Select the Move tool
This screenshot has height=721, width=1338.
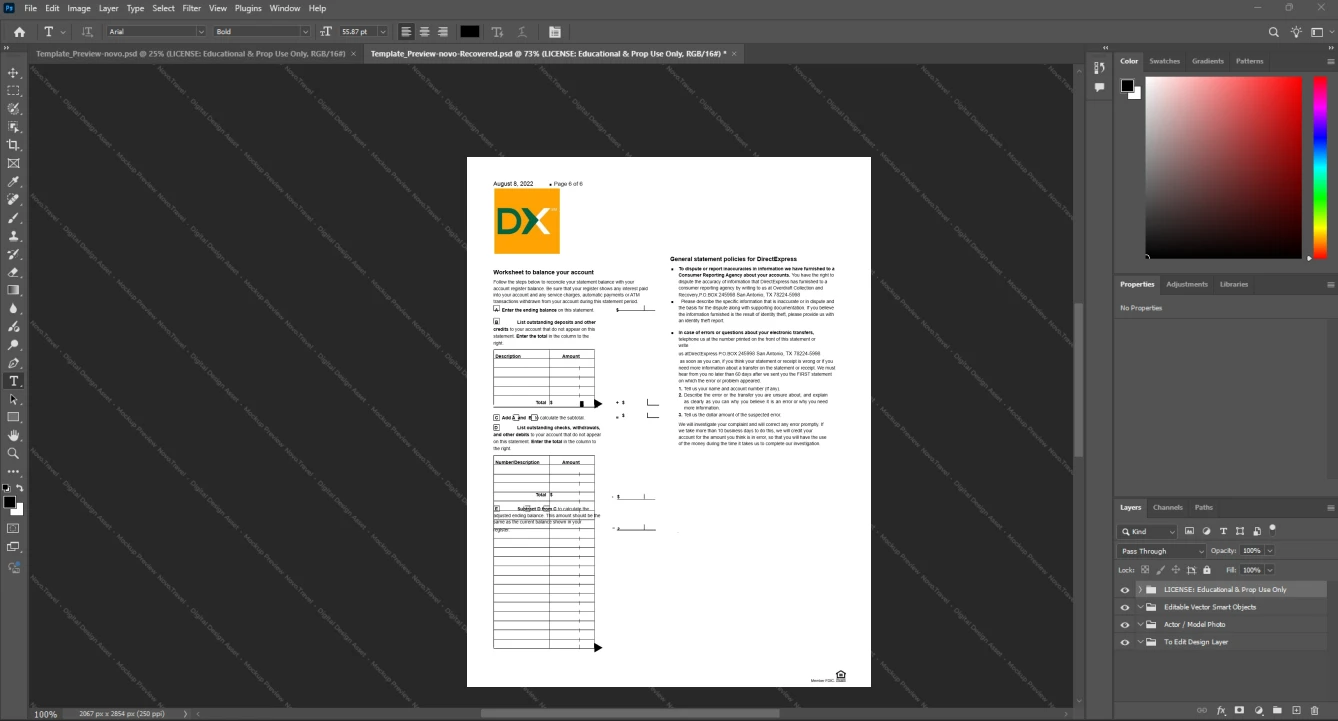pyautogui.click(x=14, y=73)
